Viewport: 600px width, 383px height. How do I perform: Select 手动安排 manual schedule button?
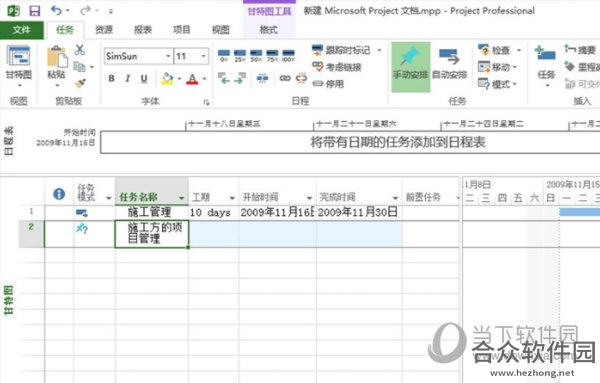point(411,67)
